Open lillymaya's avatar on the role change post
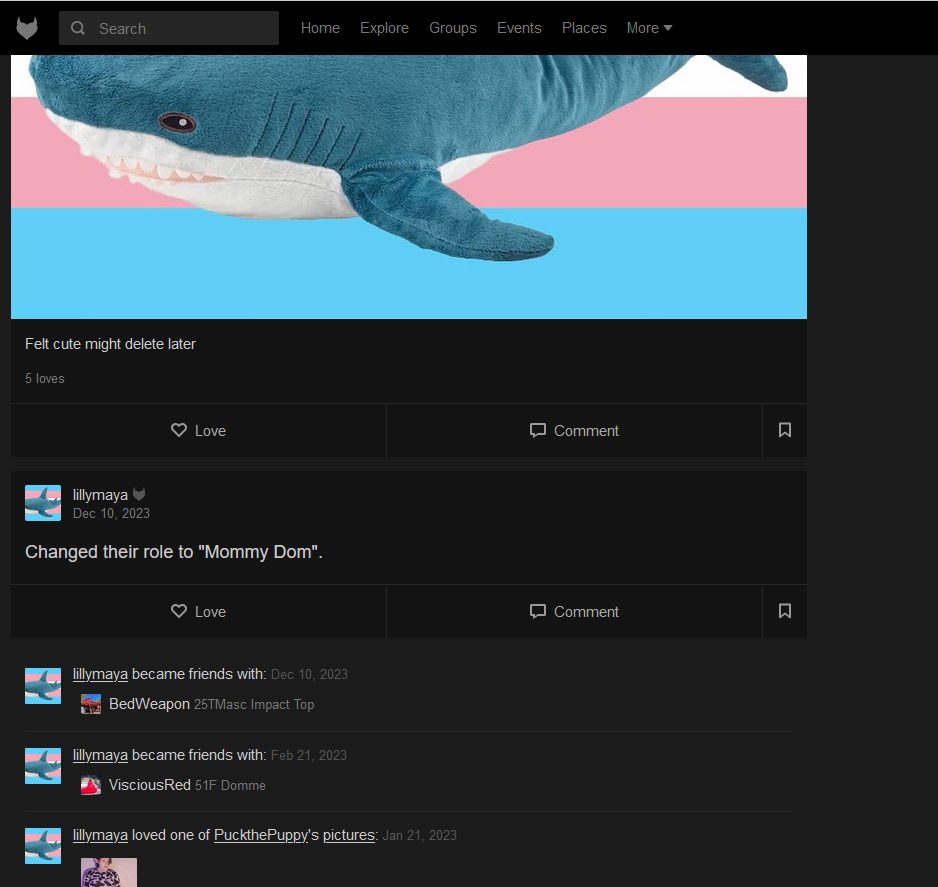 [x=43, y=503]
